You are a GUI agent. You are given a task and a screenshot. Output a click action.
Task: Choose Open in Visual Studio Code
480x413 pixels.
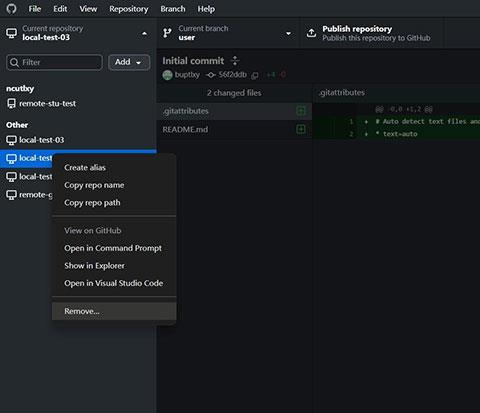pos(114,283)
